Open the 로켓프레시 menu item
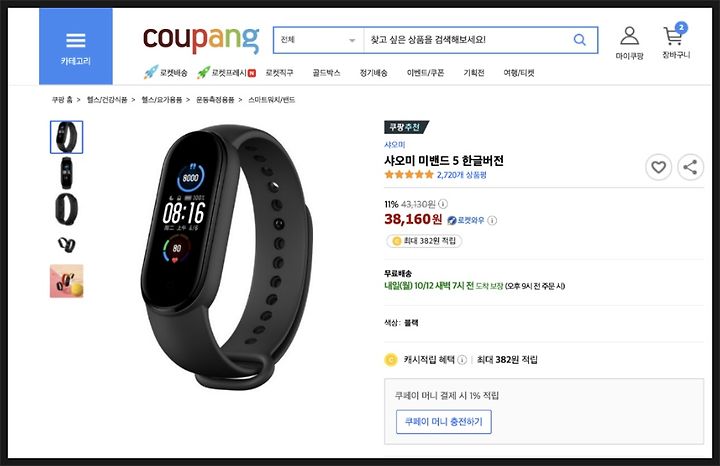 click(226, 73)
